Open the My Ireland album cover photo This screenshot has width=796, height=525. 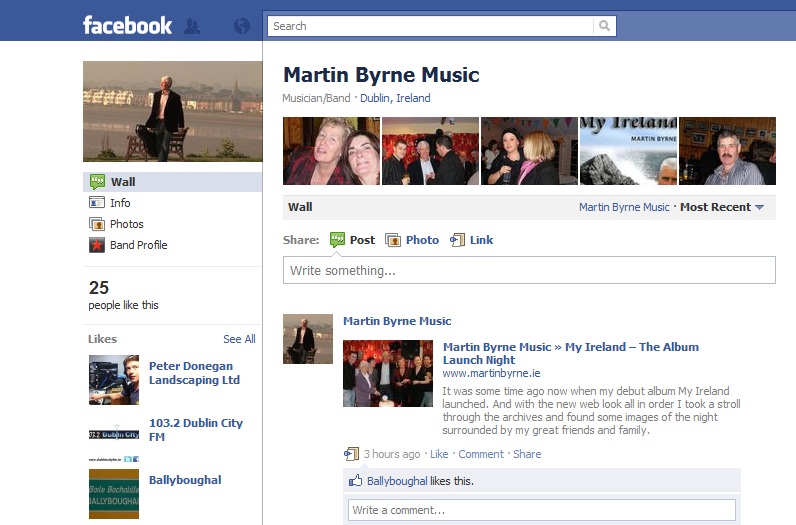[x=628, y=151]
